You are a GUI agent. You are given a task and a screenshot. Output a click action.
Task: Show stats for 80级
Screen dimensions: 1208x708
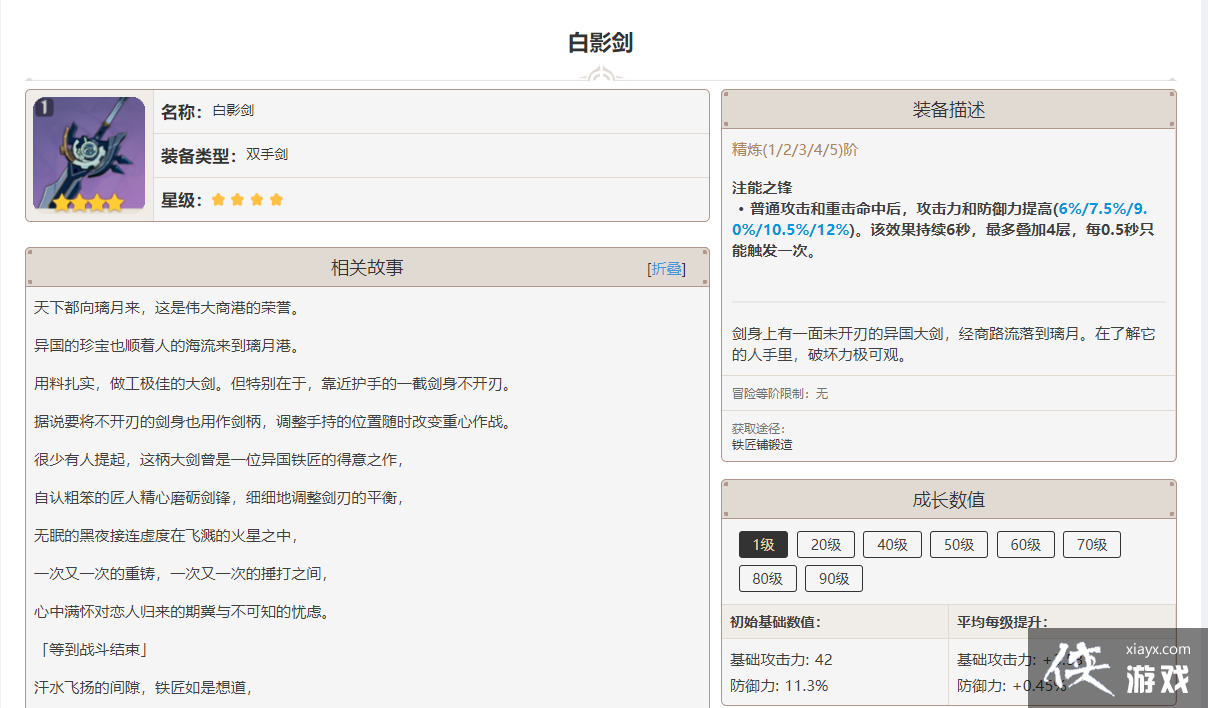[x=767, y=579]
